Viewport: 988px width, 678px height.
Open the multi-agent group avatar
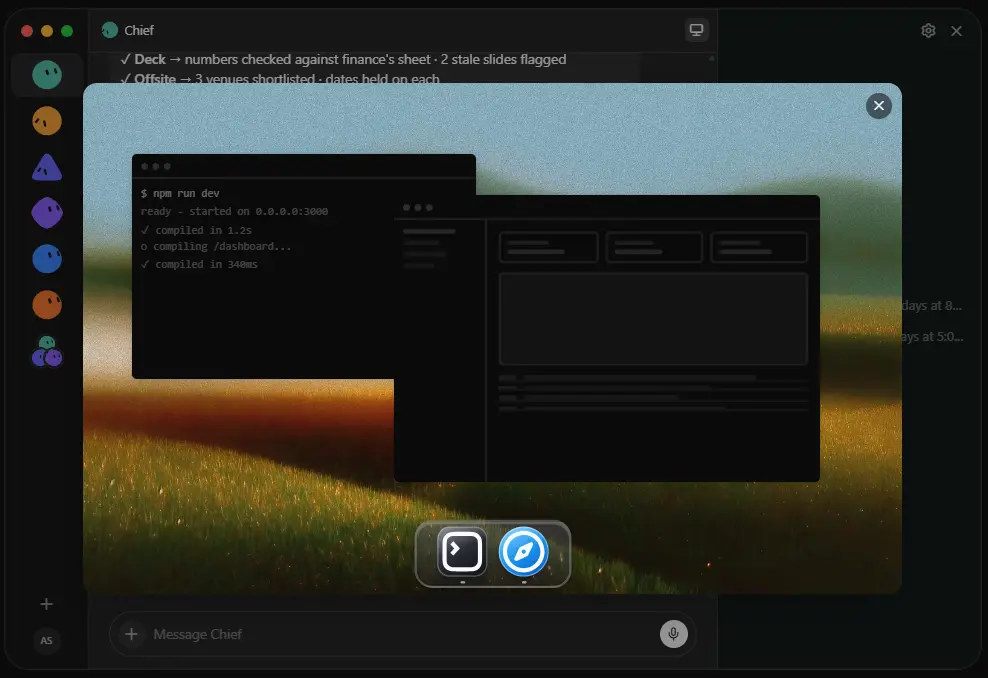coord(47,352)
